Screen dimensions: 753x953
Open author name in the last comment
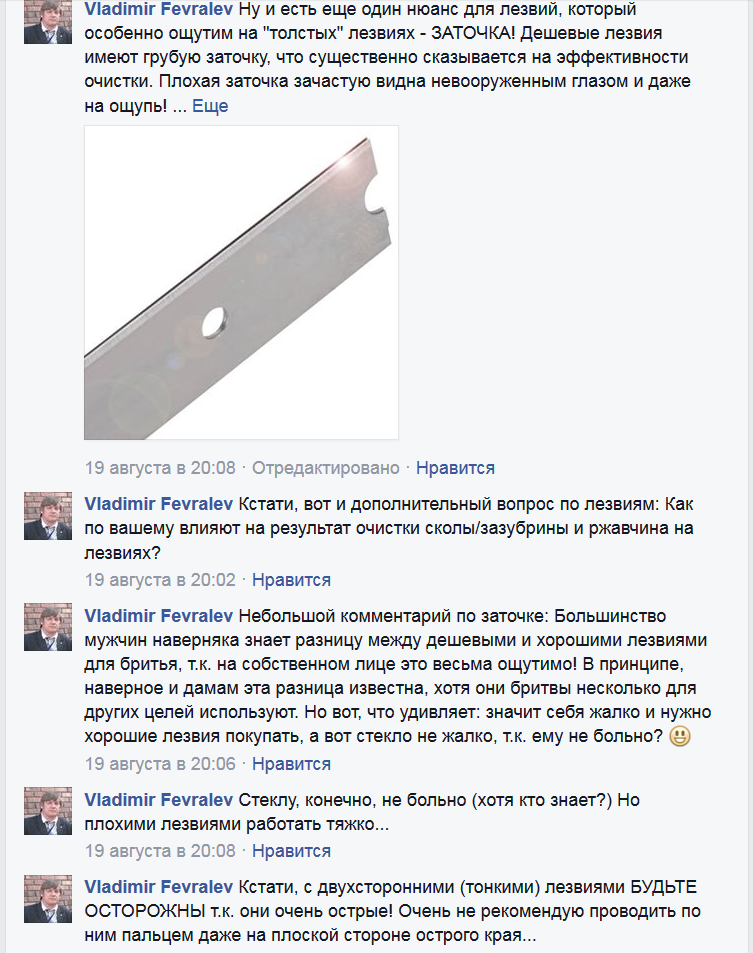click(159, 887)
